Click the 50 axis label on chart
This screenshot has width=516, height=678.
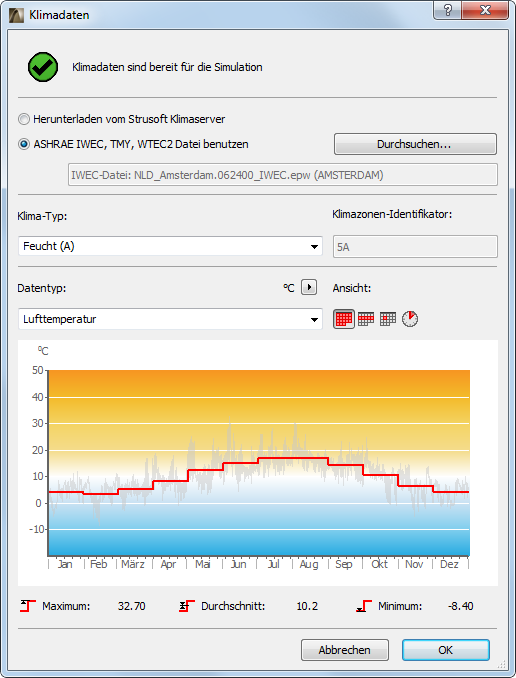[x=38, y=370]
